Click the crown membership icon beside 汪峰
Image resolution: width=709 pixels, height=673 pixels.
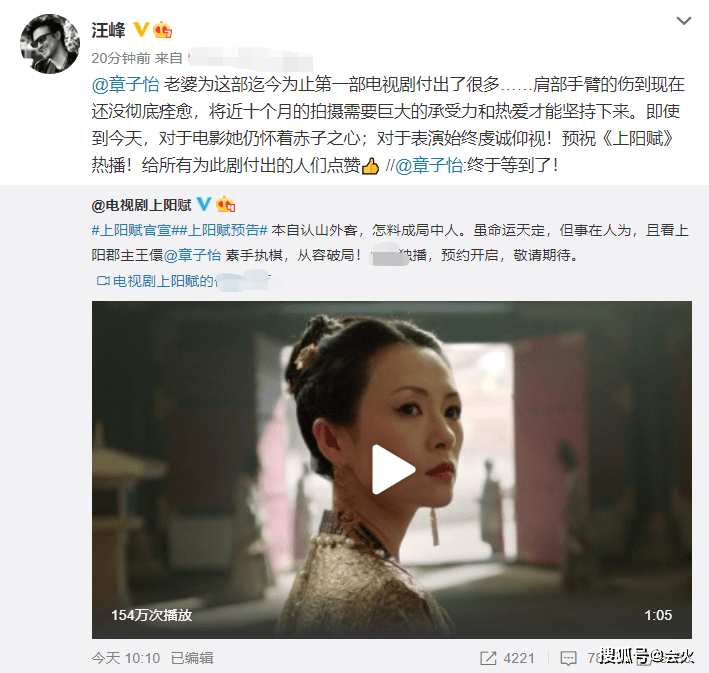(x=162, y=30)
